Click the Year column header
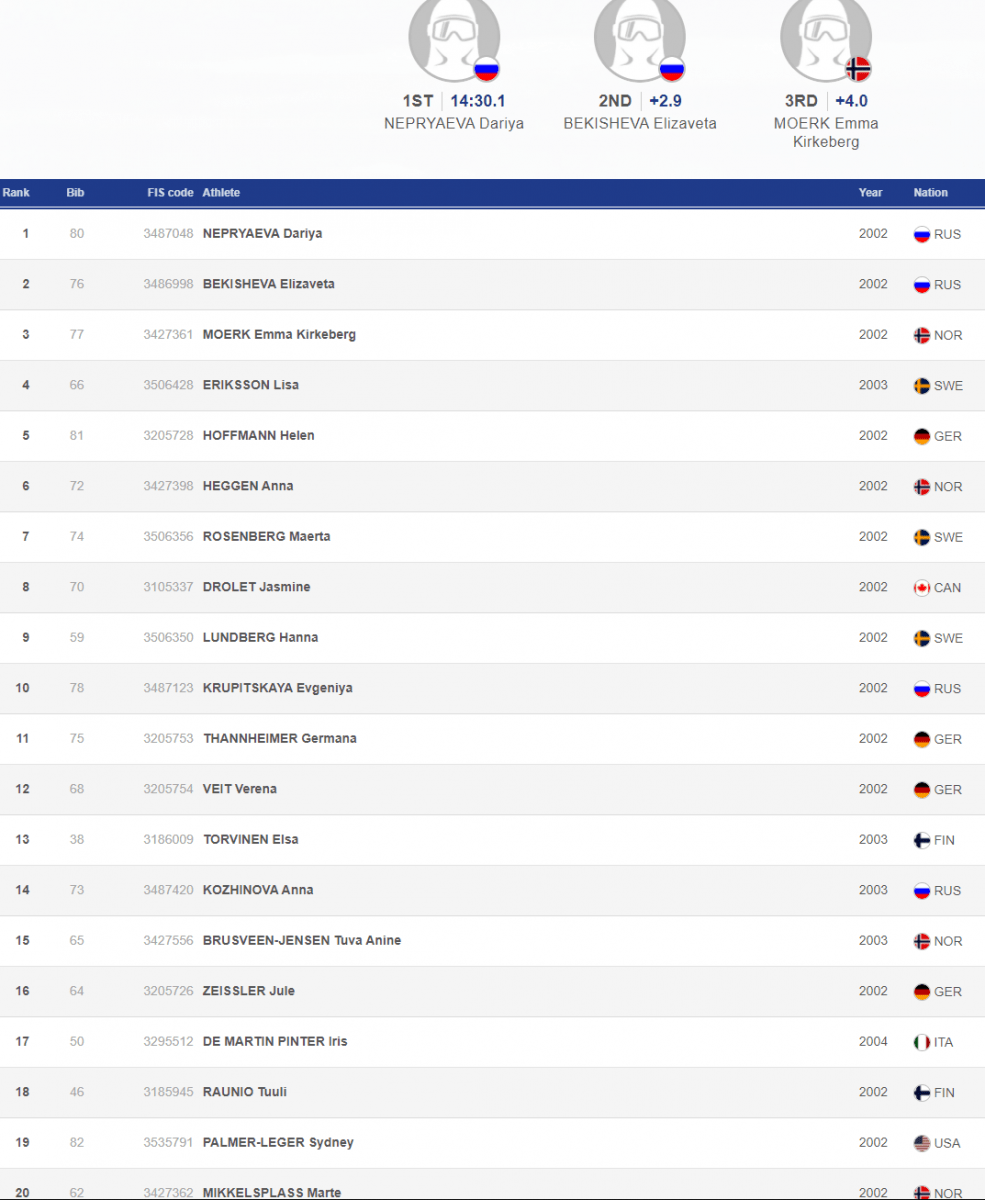985x1200 pixels. pyautogui.click(x=870, y=193)
